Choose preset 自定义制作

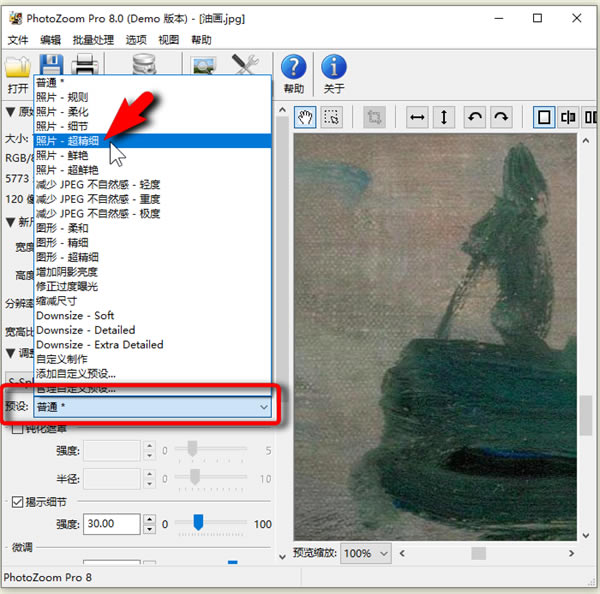(x=153, y=359)
